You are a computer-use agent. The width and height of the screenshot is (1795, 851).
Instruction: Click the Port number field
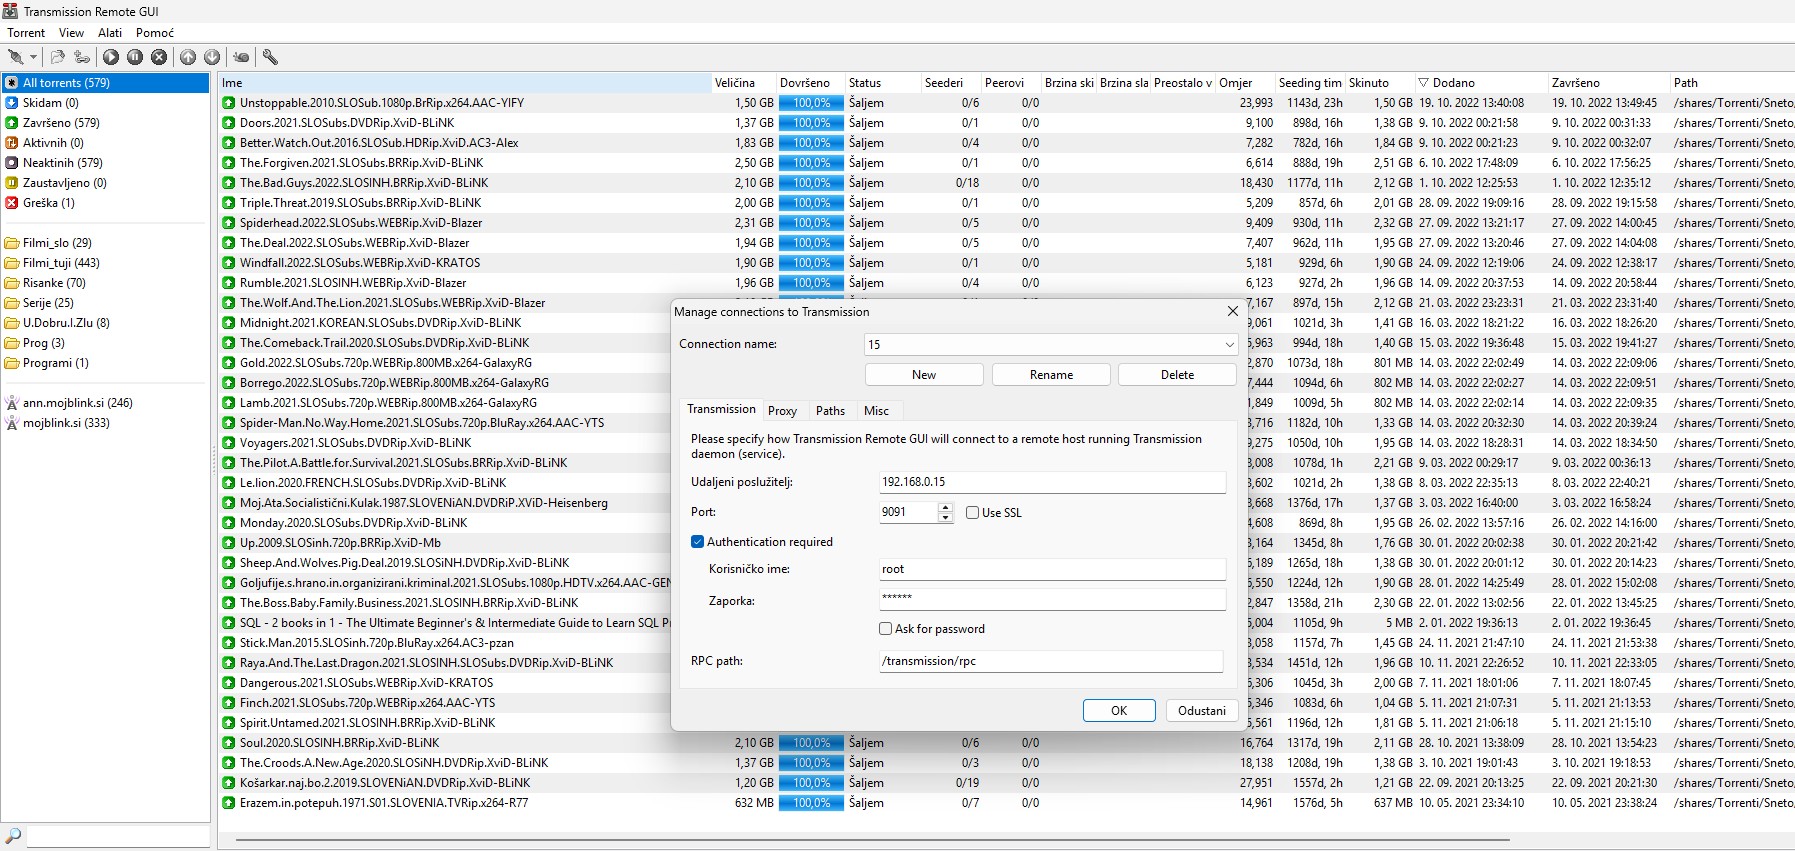pos(908,512)
